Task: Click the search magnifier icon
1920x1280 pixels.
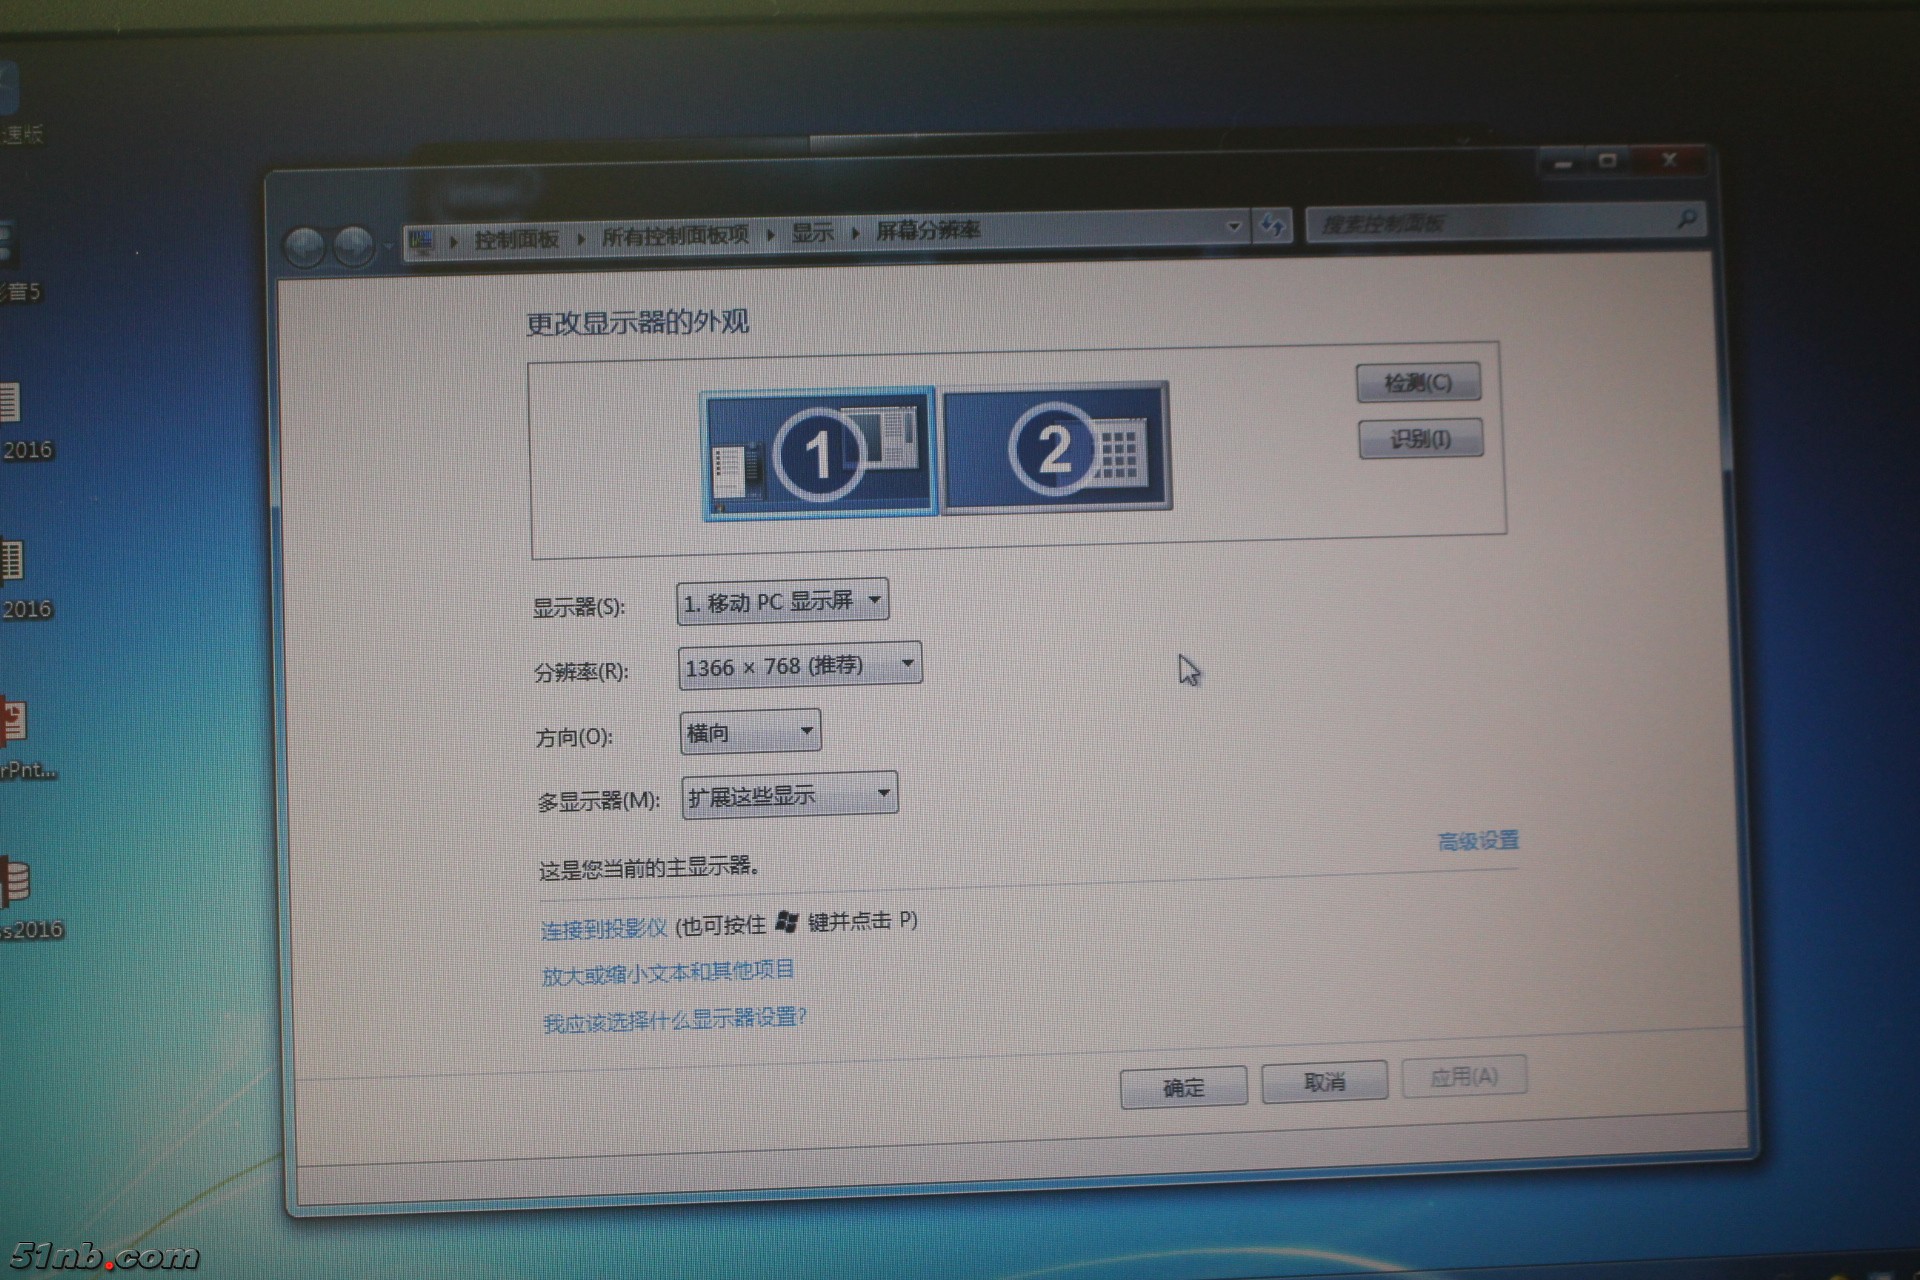Action: [1686, 218]
